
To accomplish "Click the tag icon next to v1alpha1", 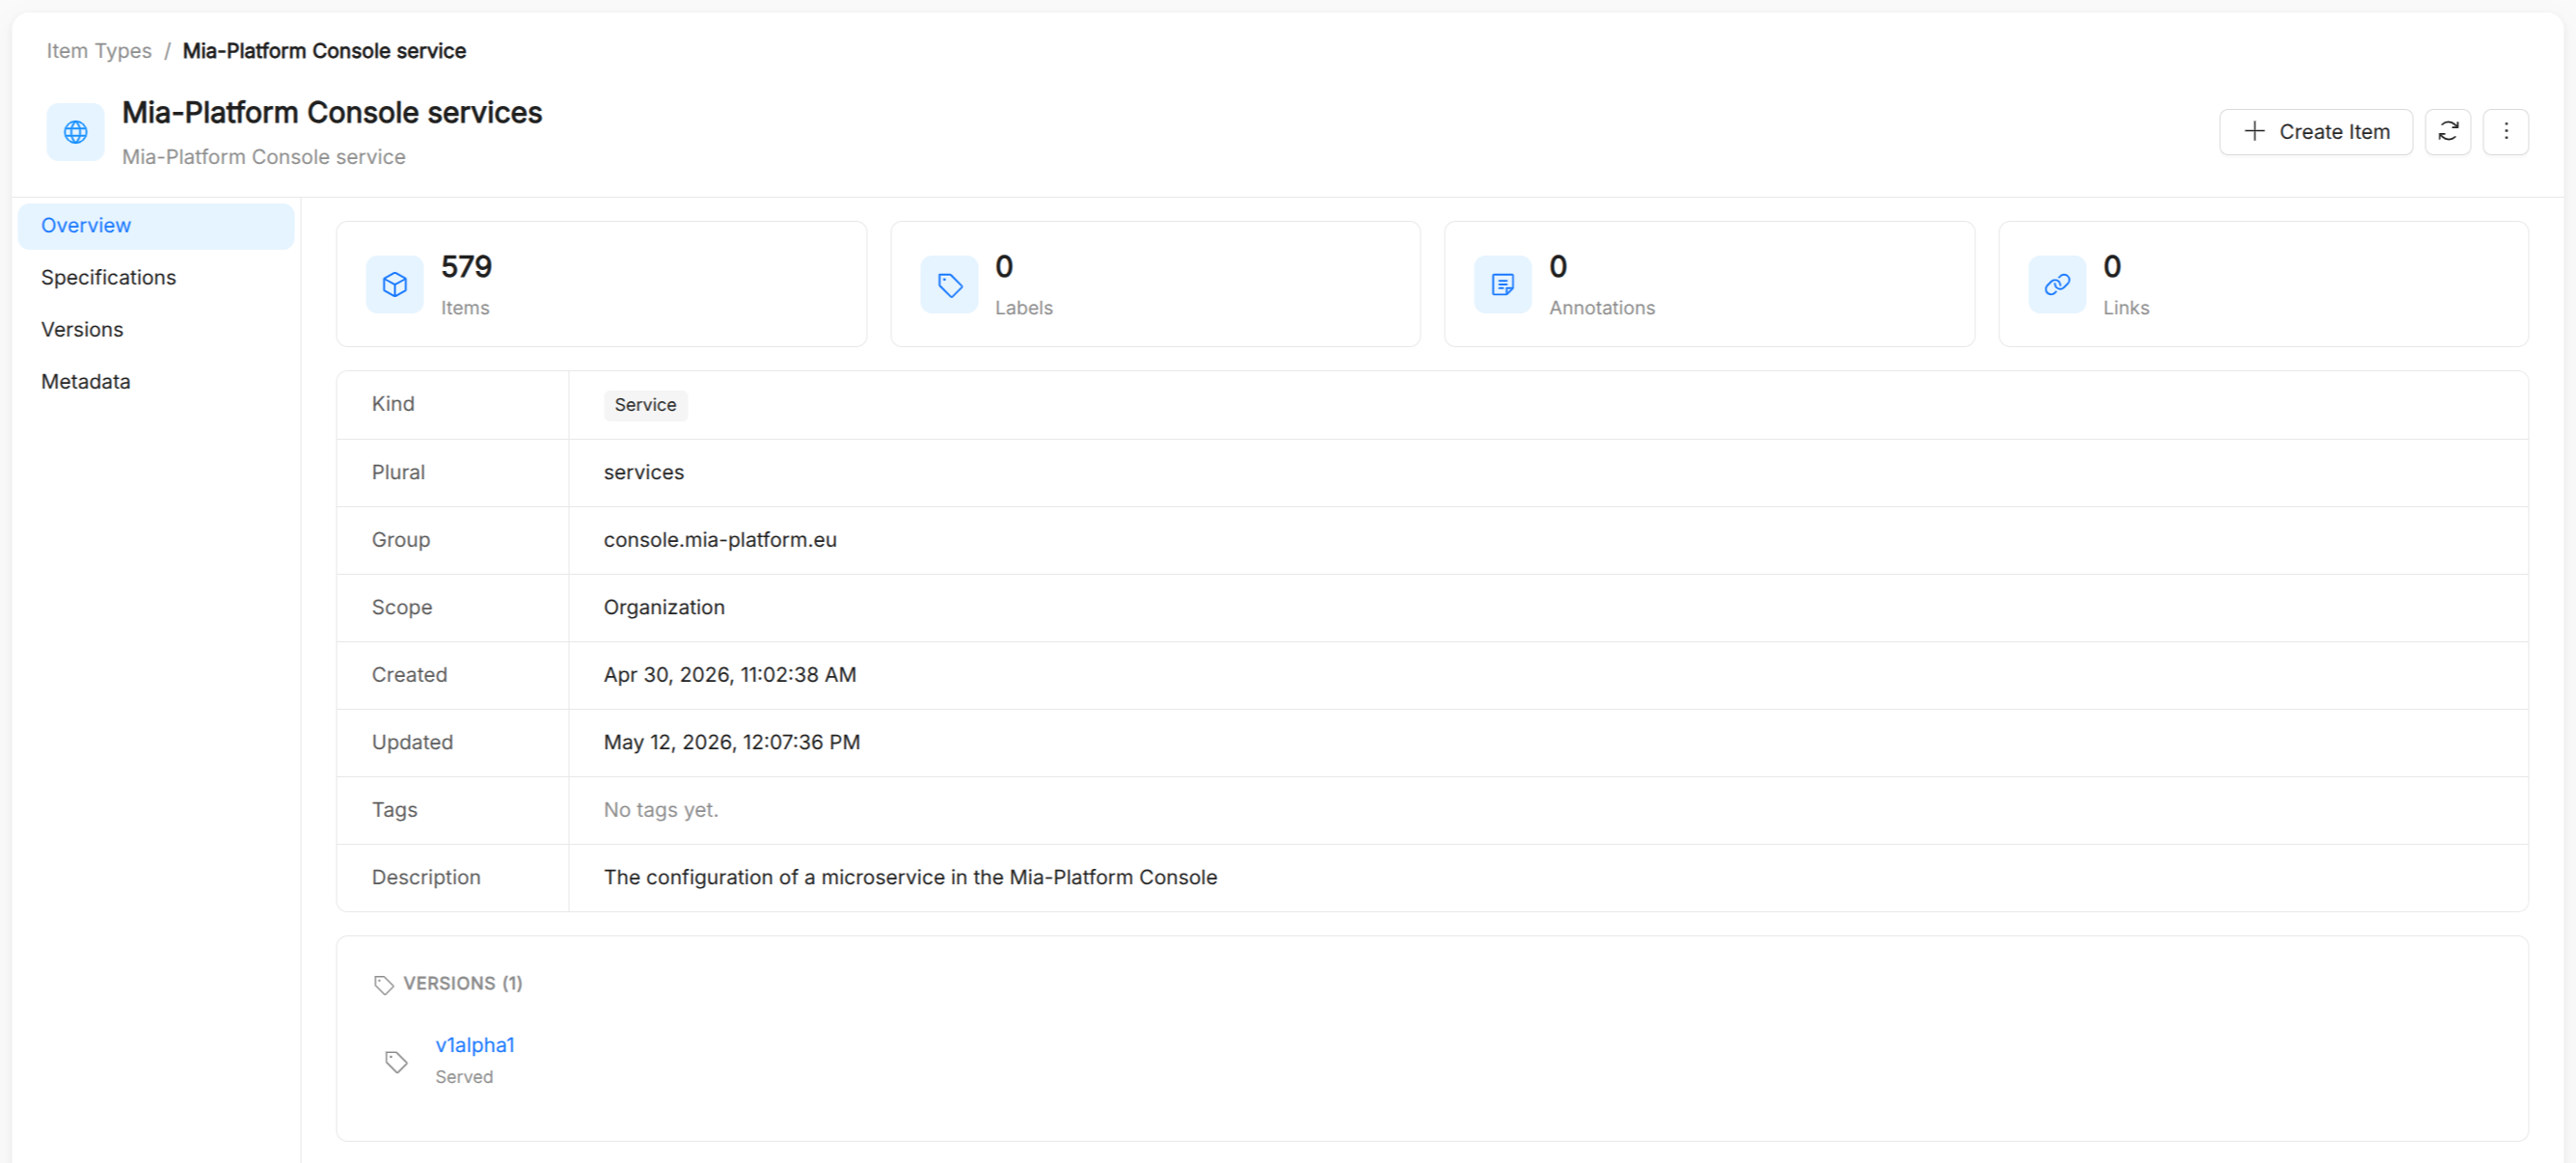I will [x=396, y=1062].
